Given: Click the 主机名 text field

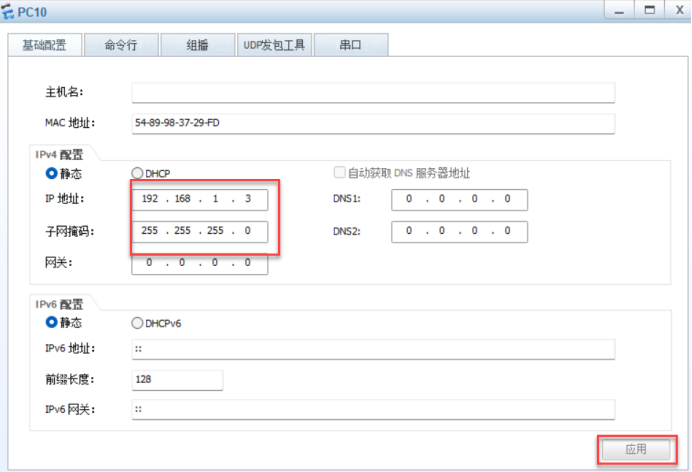Looking at the screenshot, I should (x=372, y=93).
